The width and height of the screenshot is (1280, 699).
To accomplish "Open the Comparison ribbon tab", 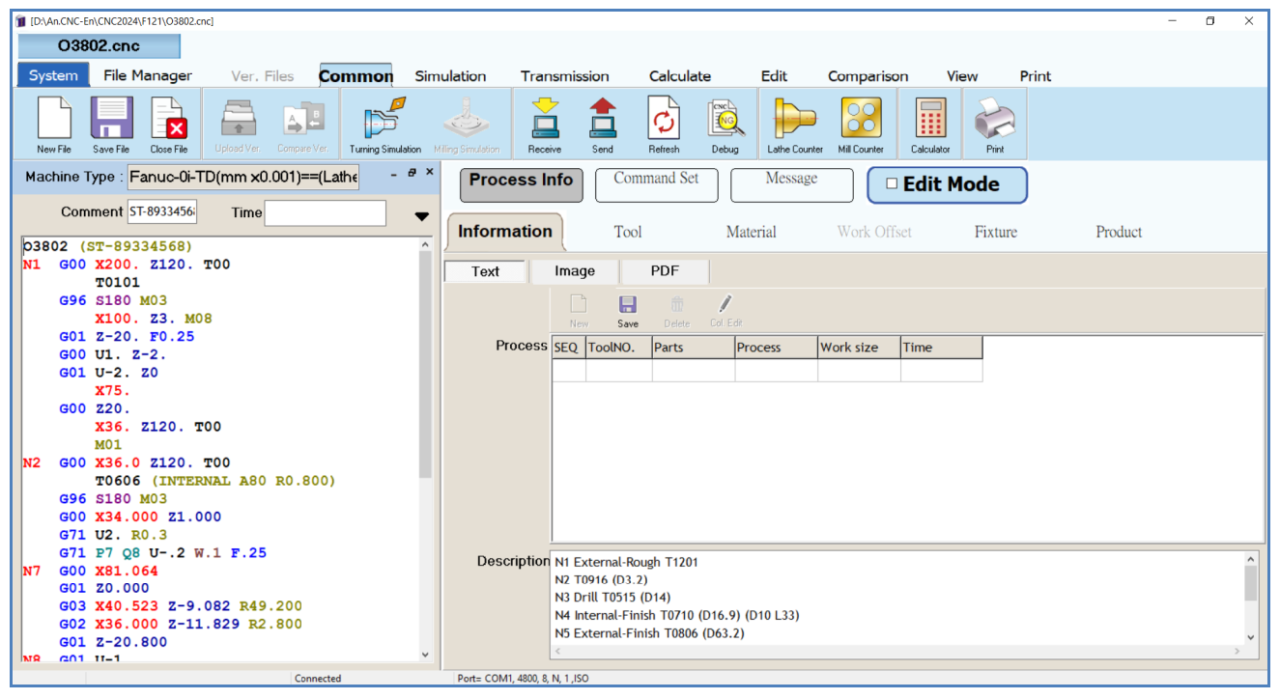I will [x=868, y=76].
